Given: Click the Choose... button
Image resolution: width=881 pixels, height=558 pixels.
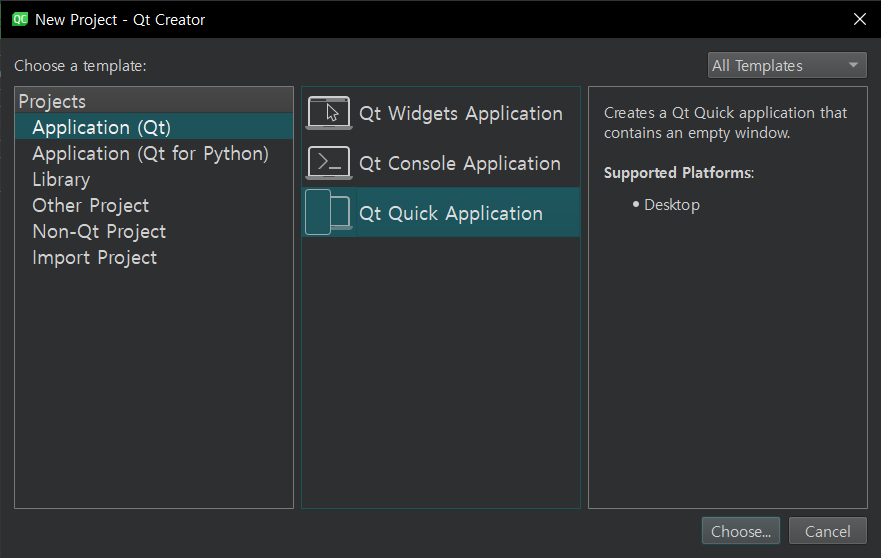Looking at the screenshot, I should point(741,531).
